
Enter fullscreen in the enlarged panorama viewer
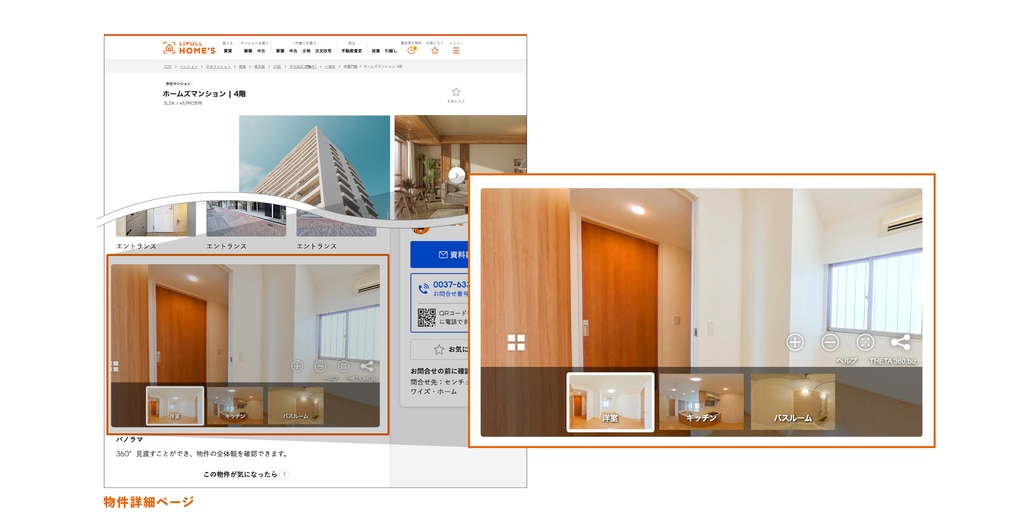[866, 342]
